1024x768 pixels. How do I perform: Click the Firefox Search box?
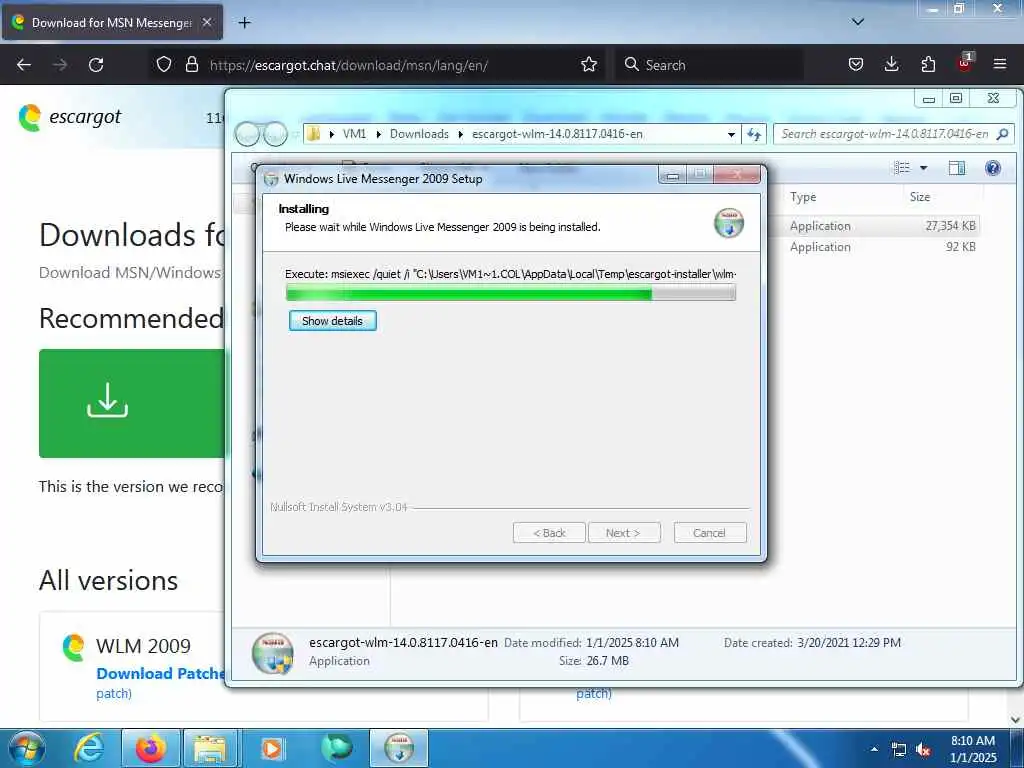point(709,65)
